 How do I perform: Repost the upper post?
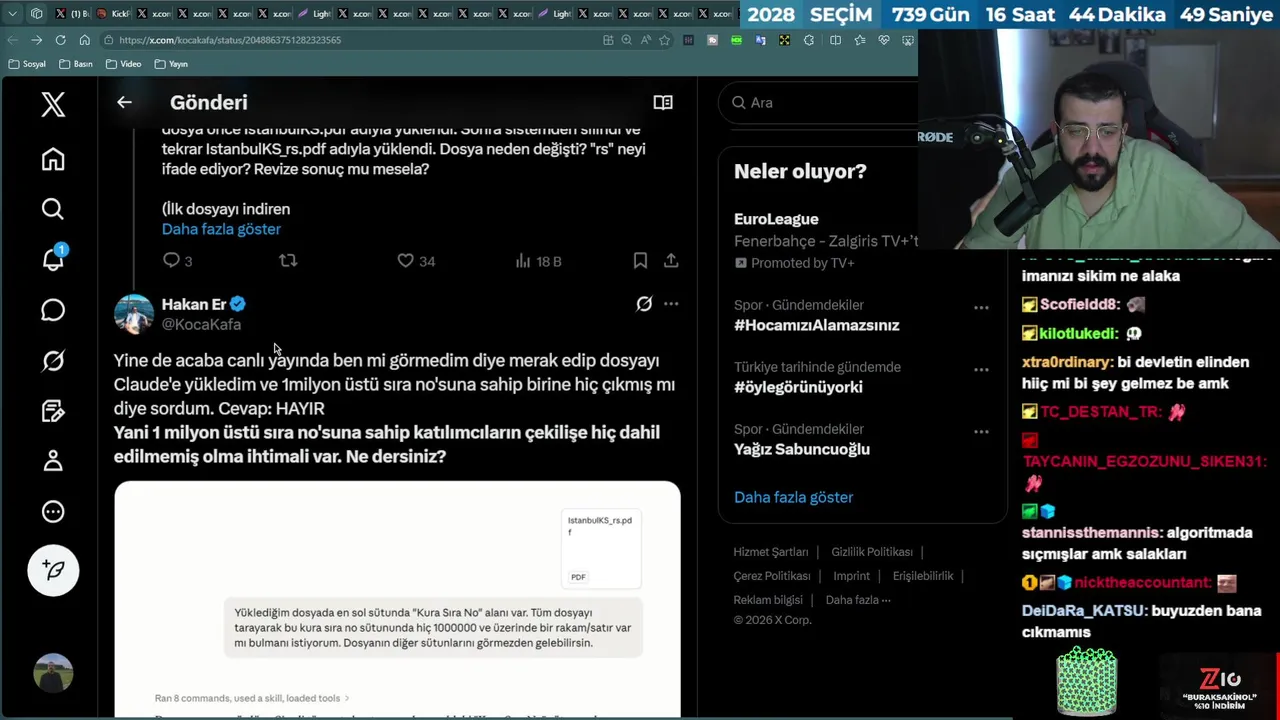[x=288, y=260]
